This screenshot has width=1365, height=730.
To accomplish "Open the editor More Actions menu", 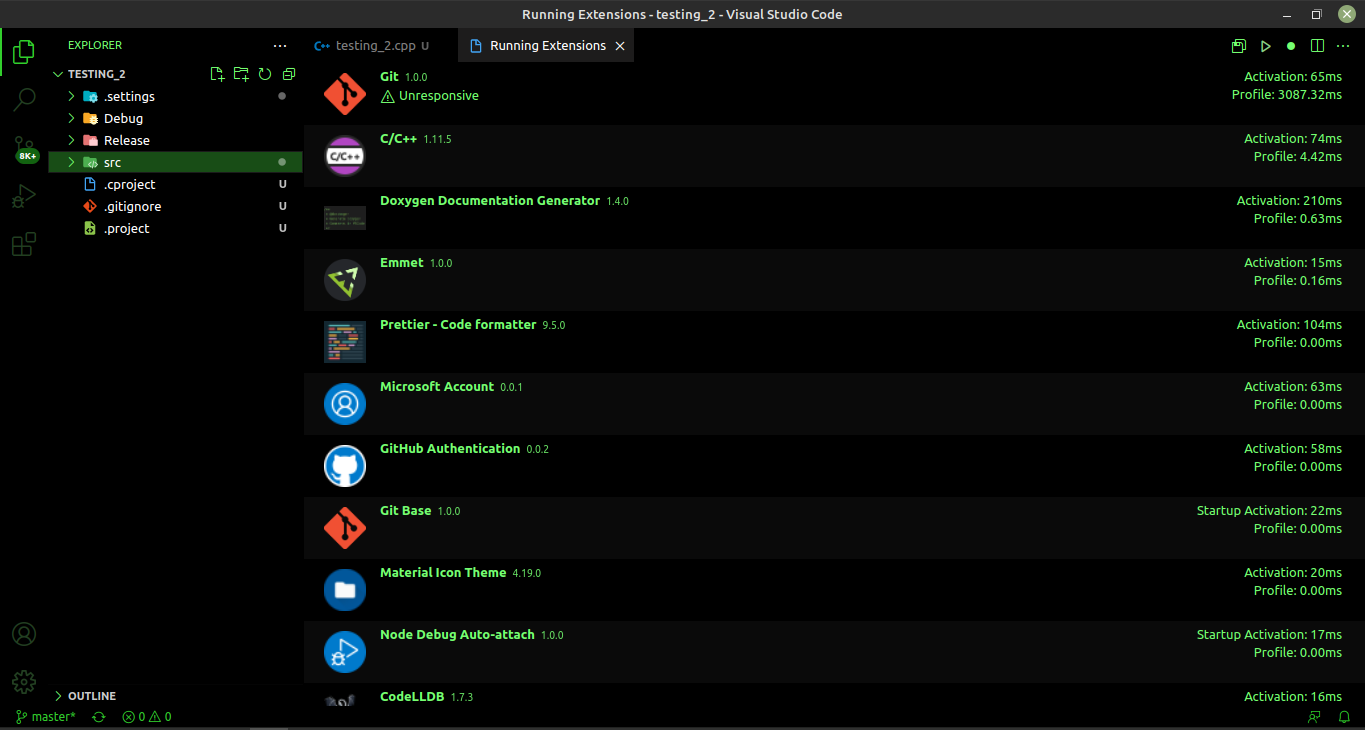I will 1343,46.
